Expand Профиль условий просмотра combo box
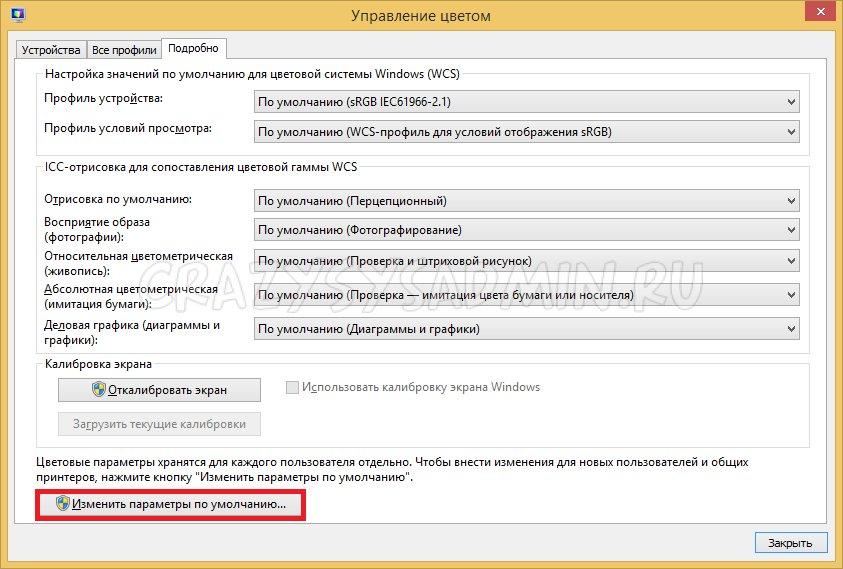 (x=526, y=132)
